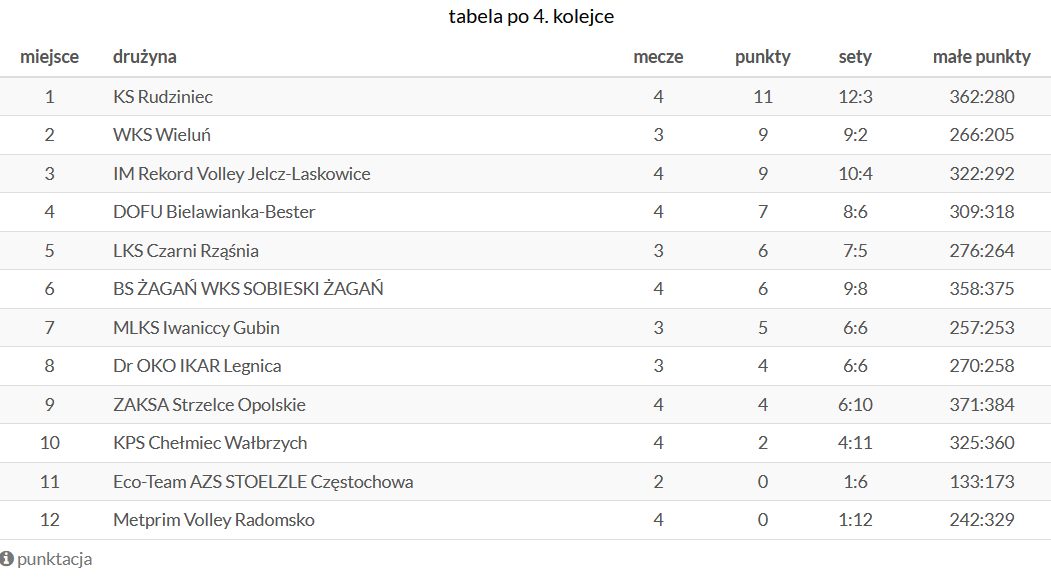Click the Metprim Volley Radomsko team name
The height and width of the screenshot is (584, 1051).
pyautogui.click(x=214, y=520)
